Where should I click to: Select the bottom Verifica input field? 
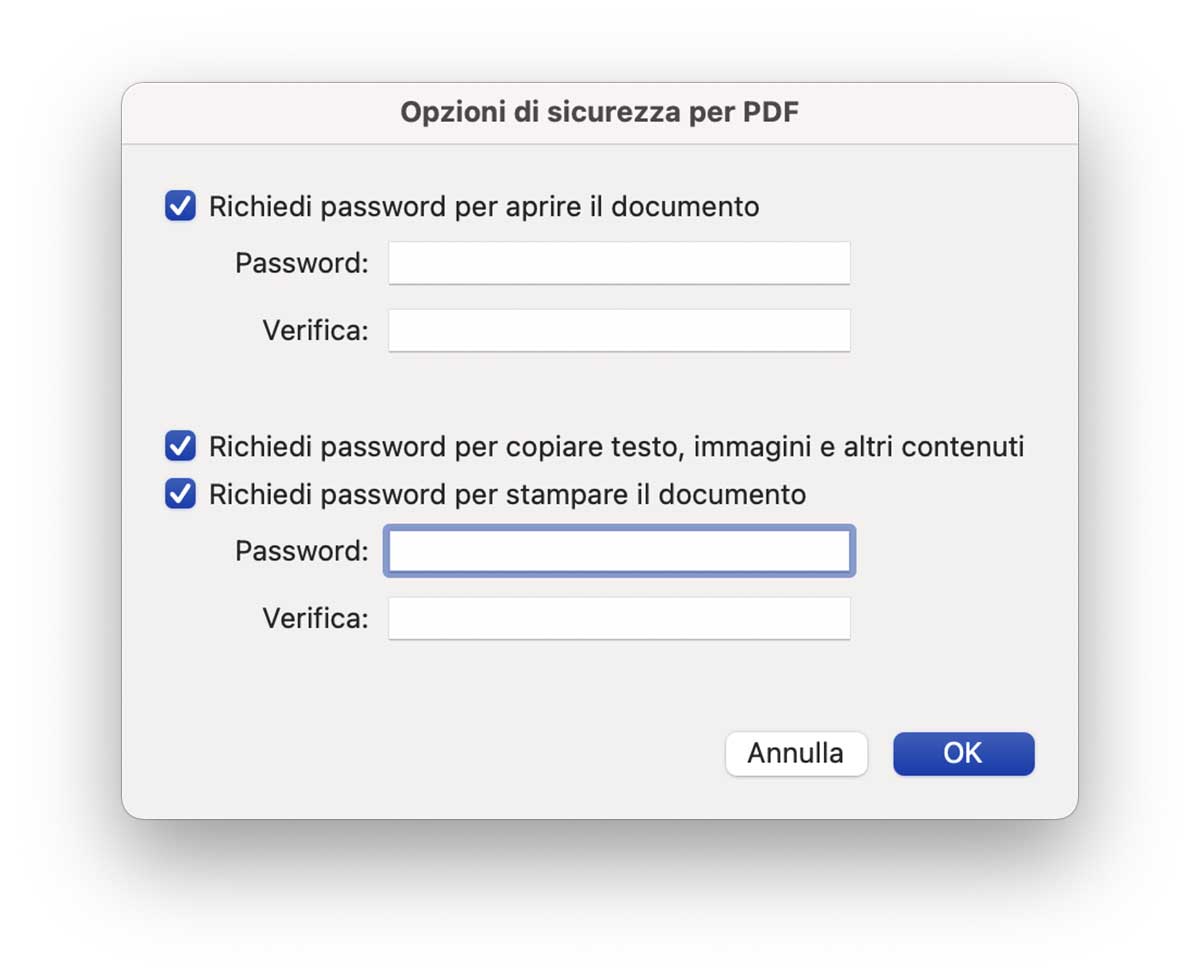pyautogui.click(x=619, y=618)
